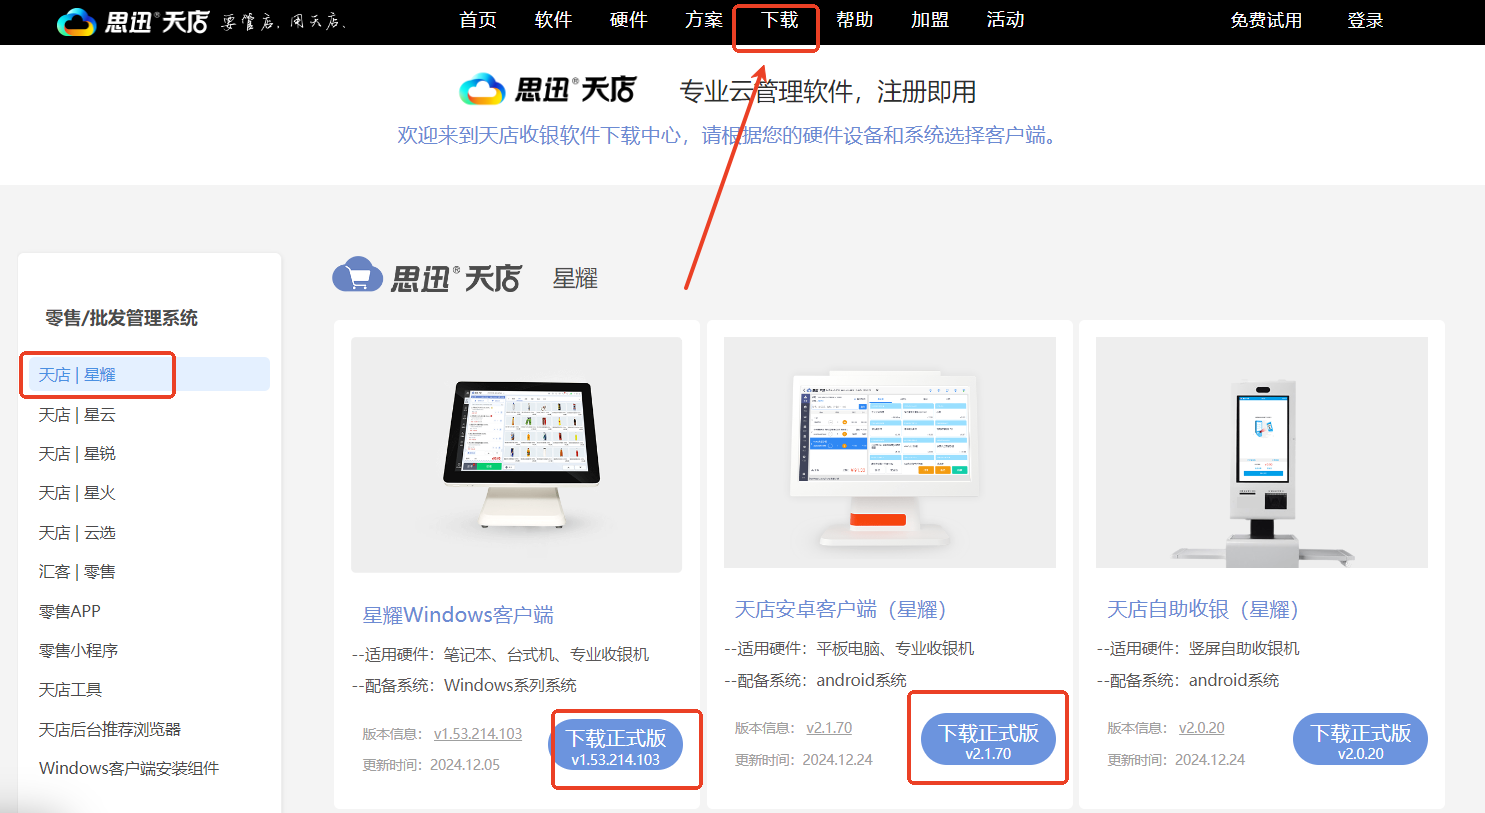Select 天店 | 星云 in the sidebar
Image resolution: width=1485 pixels, height=813 pixels.
pyautogui.click(x=77, y=414)
